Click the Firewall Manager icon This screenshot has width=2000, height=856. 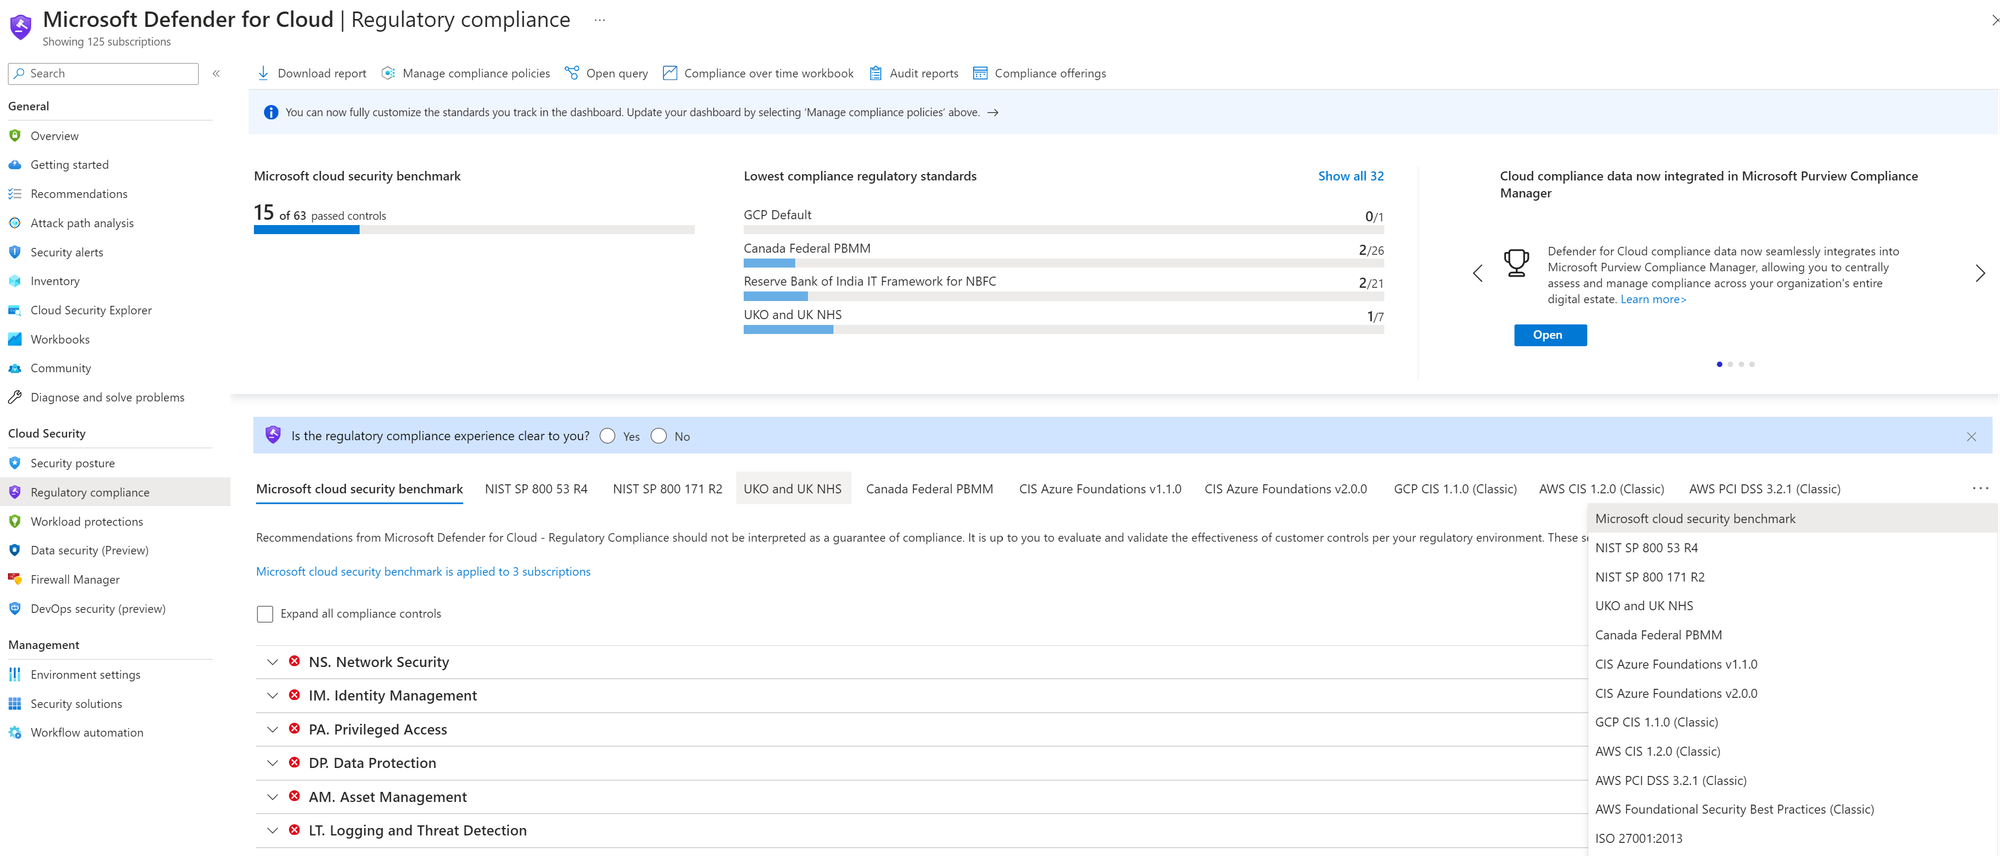15,579
